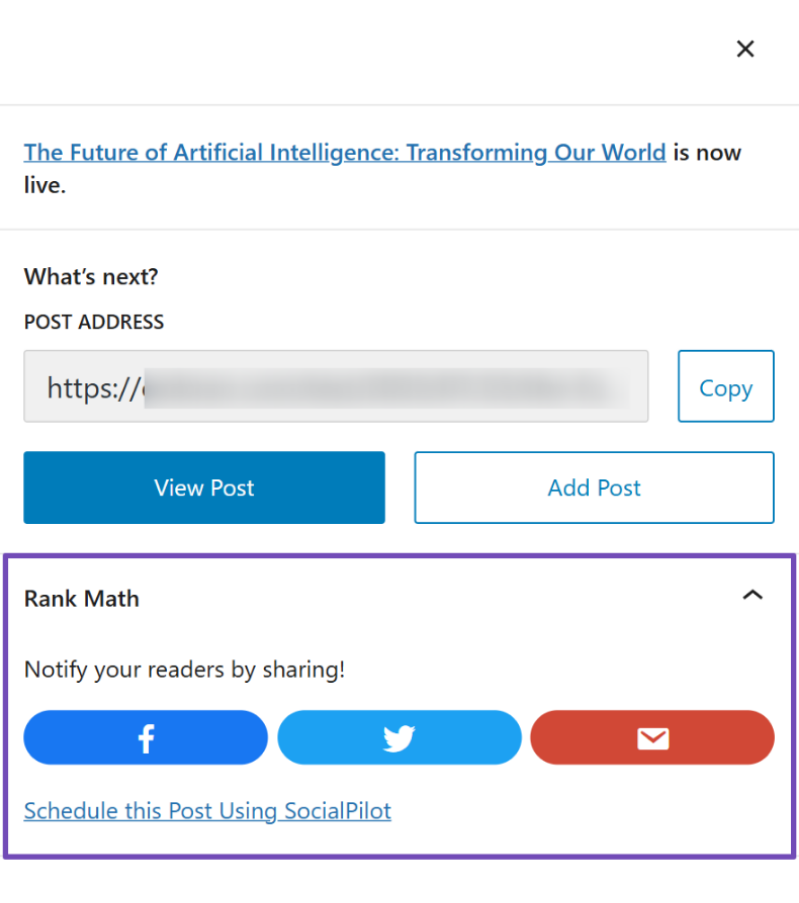This screenshot has width=799, height=903.
Task: Tap the light-blue Twitter share pill
Action: click(399, 738)
